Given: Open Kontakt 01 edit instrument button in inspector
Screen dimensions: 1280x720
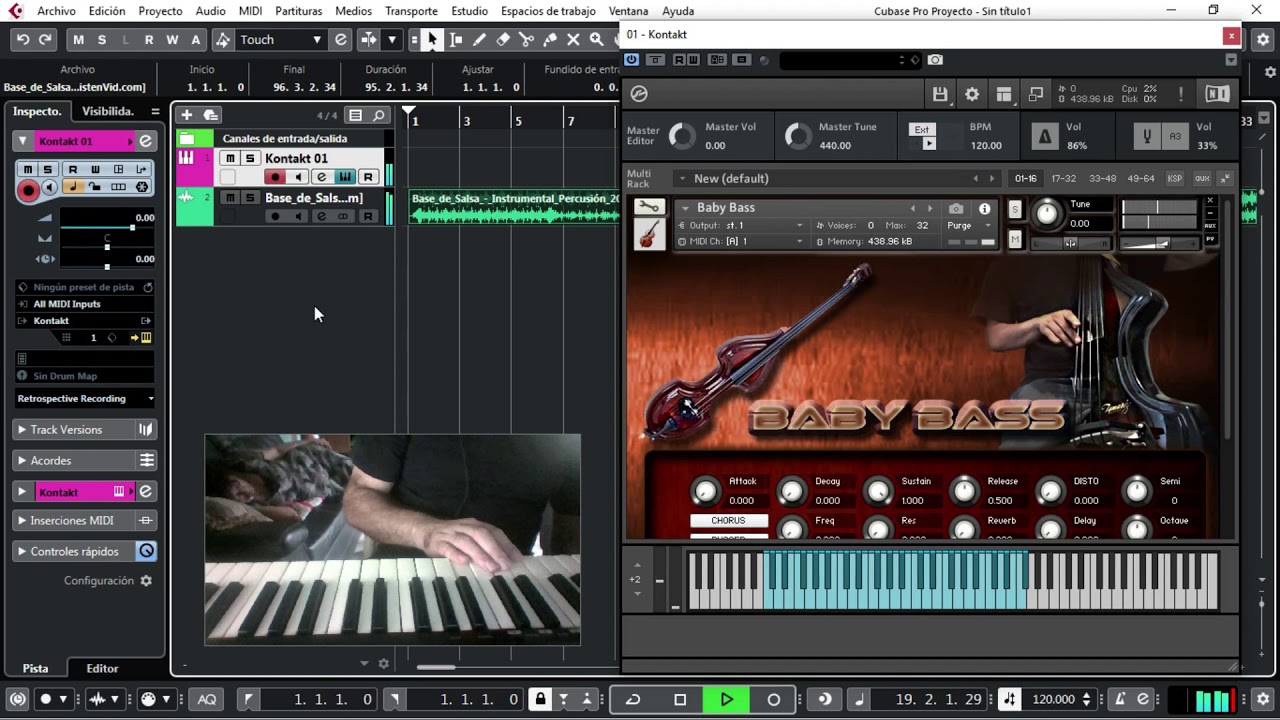Looking at the screenshot, I should coord(145,141).
